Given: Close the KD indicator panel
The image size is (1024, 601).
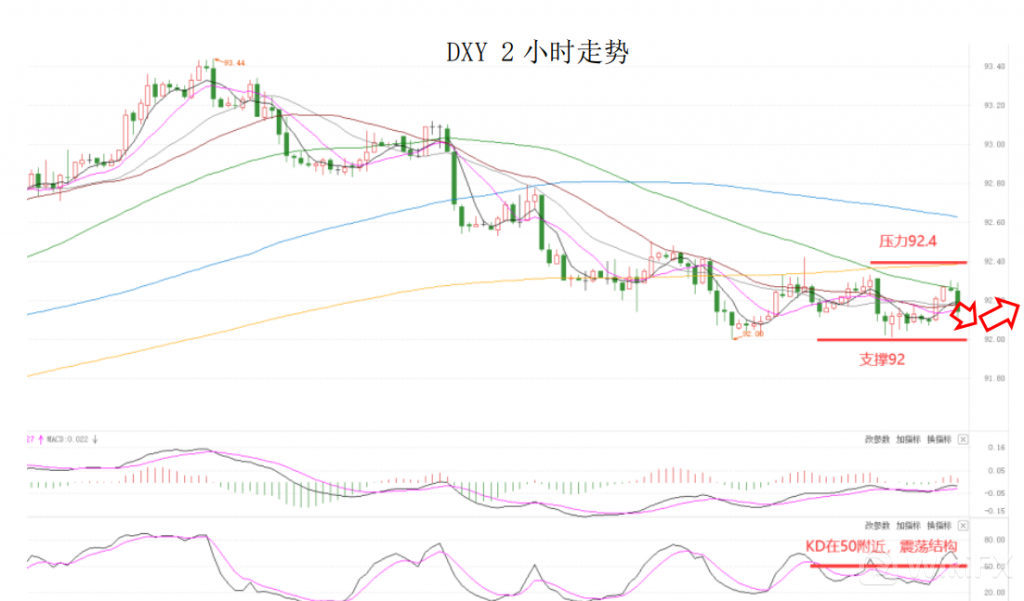Looking at the screenshot, I should (963, 525).
